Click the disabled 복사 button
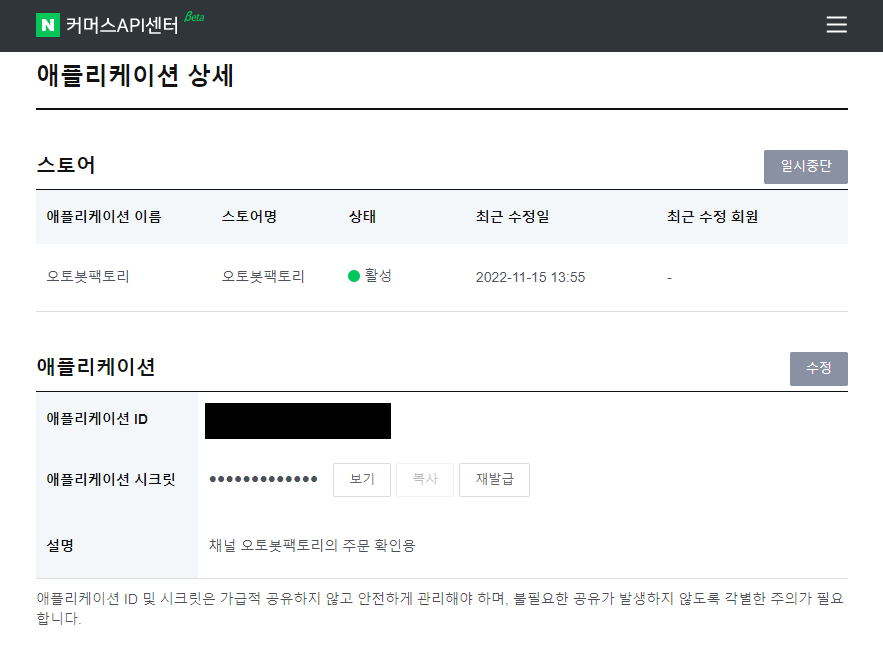The image size is (883, 655). coord(425,480)
